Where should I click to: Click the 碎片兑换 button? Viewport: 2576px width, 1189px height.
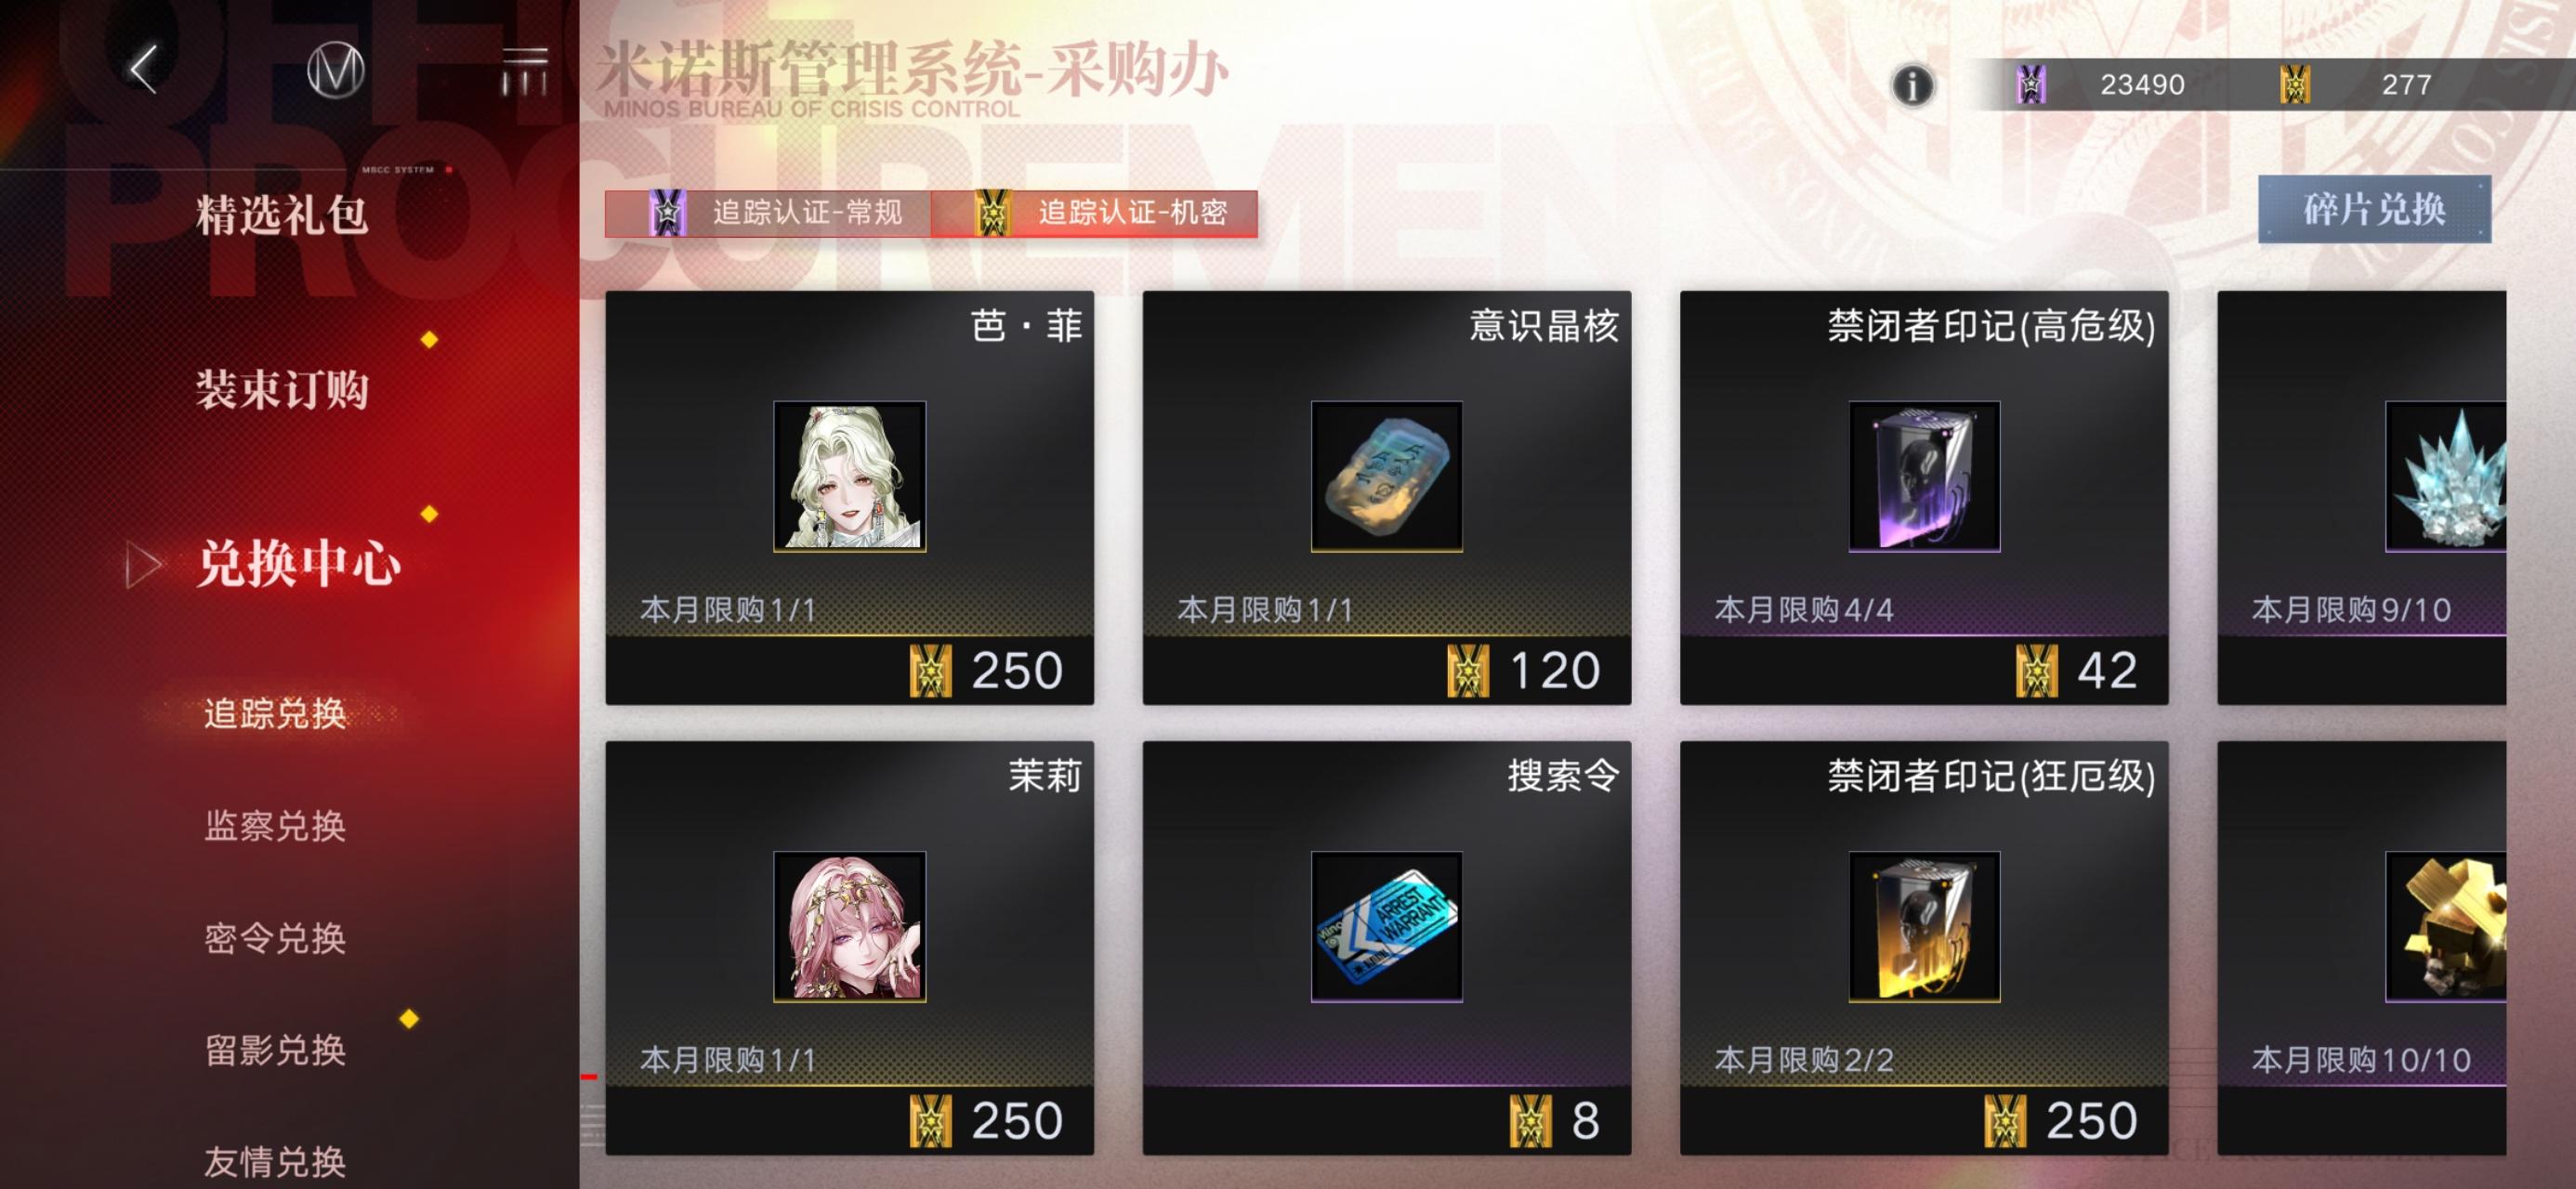2374,209
